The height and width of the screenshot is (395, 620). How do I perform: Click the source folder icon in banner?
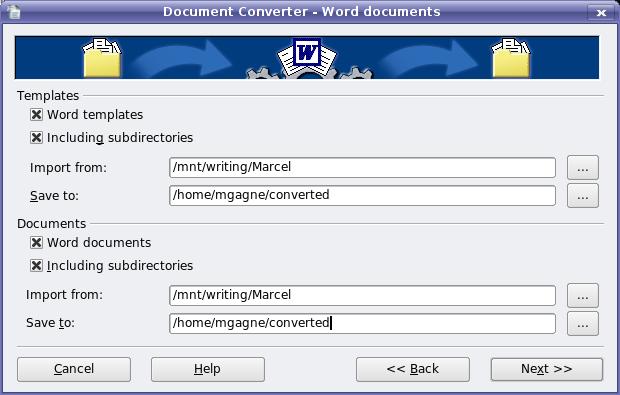102,58
